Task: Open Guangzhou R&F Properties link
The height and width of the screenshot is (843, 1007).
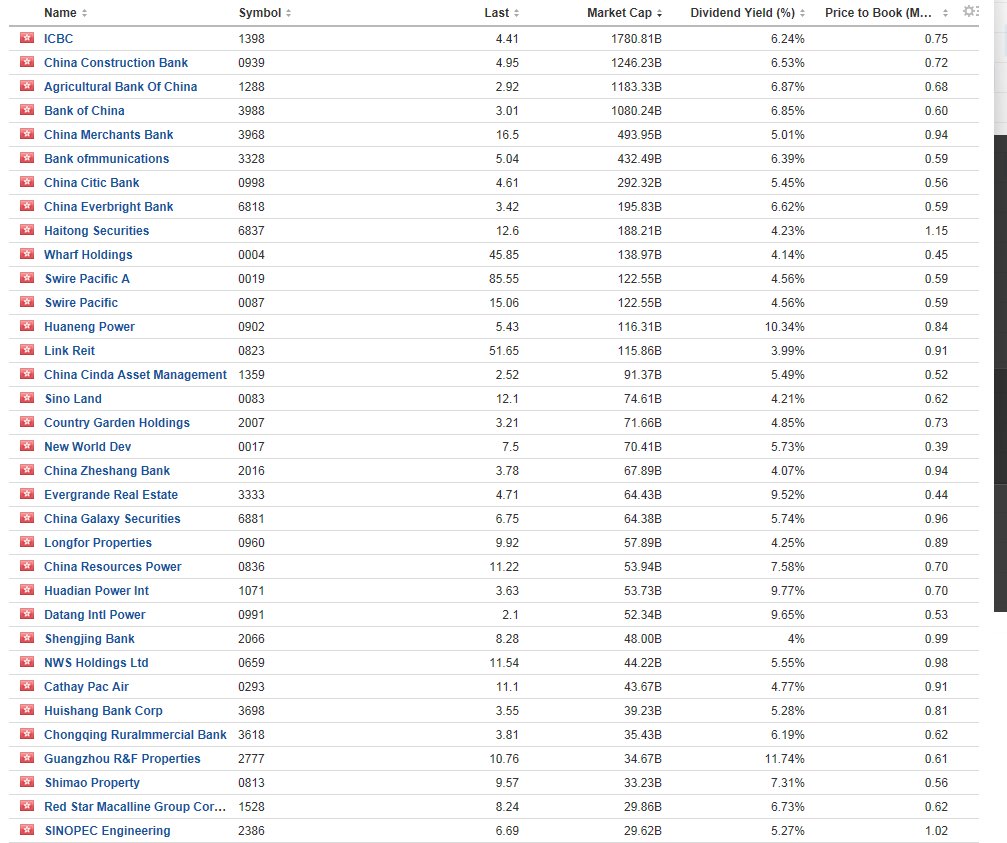Action: click(122, 758)
